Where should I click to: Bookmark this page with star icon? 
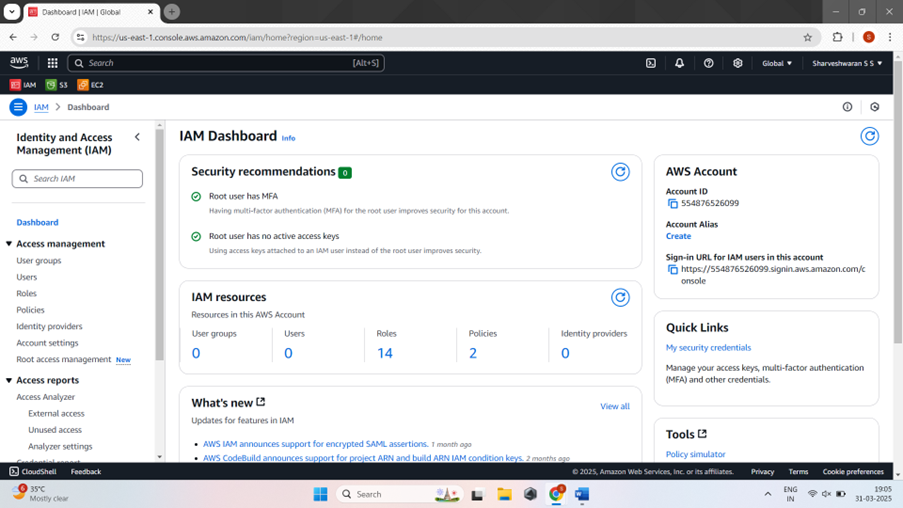[x=807, y=37]
